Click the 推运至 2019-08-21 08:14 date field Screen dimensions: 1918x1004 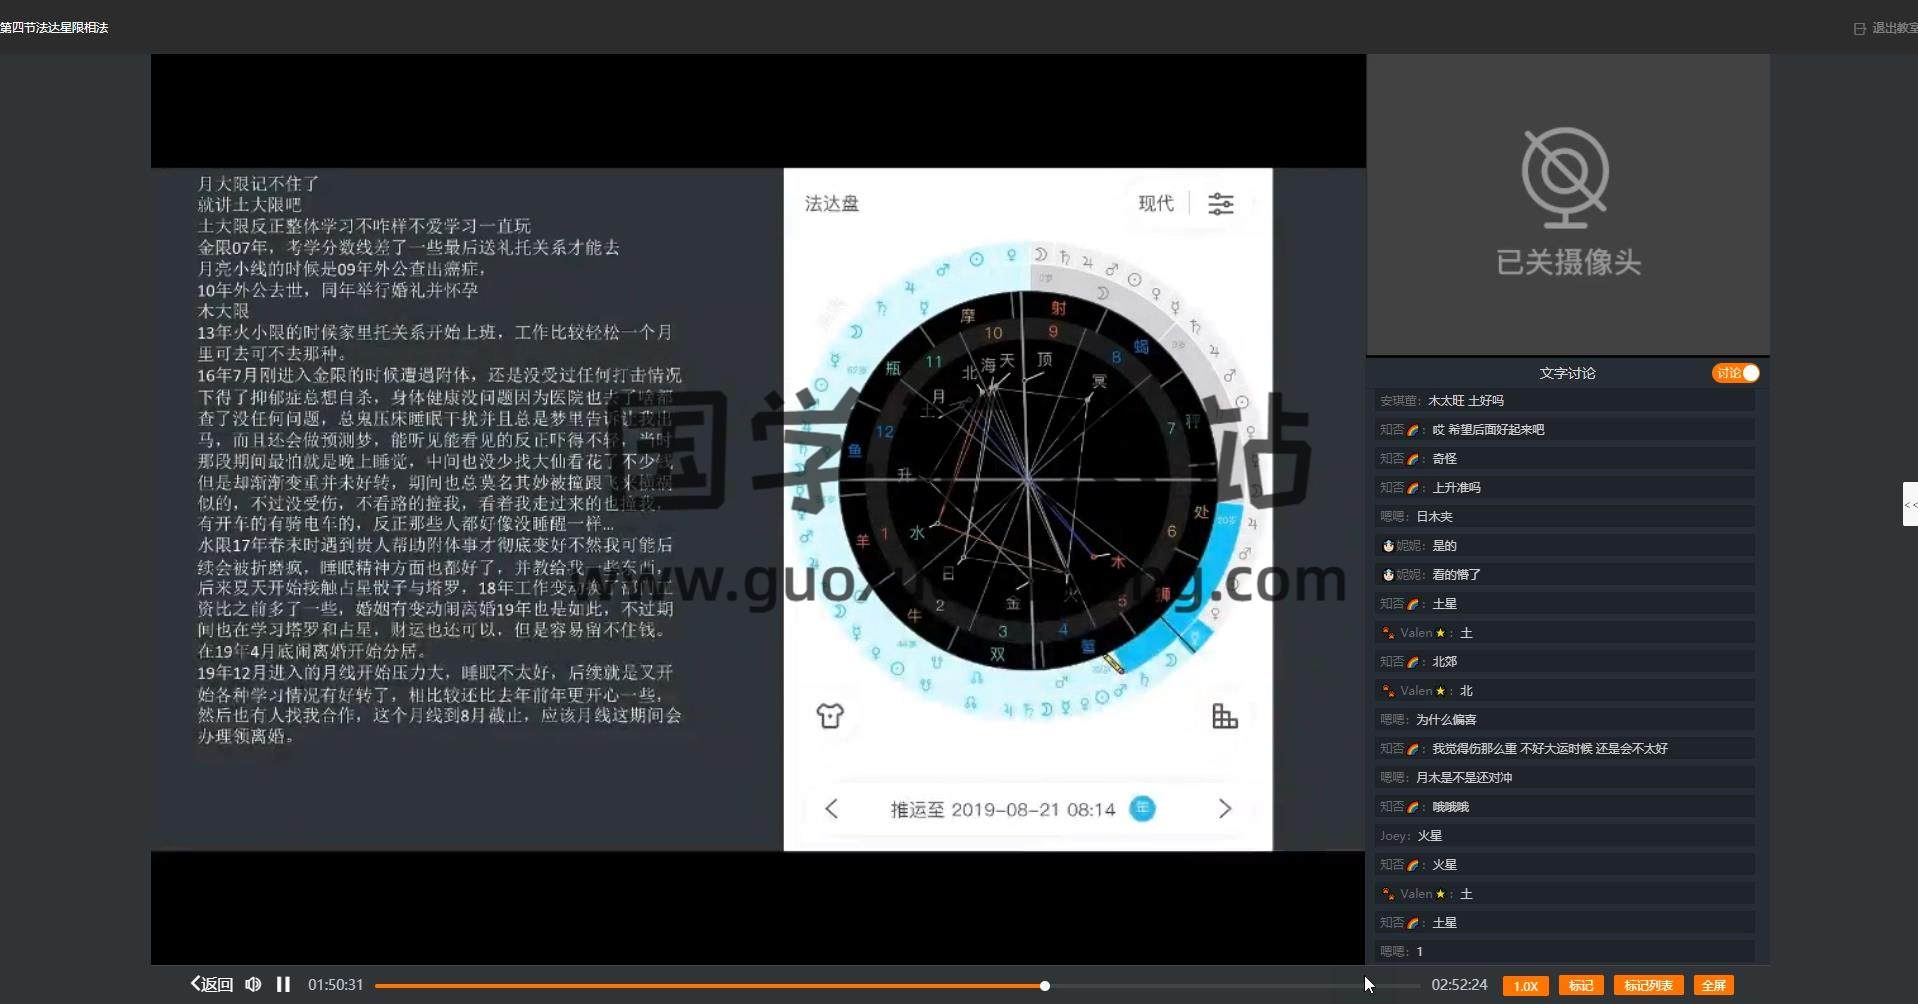click(x=1003, y=810)
